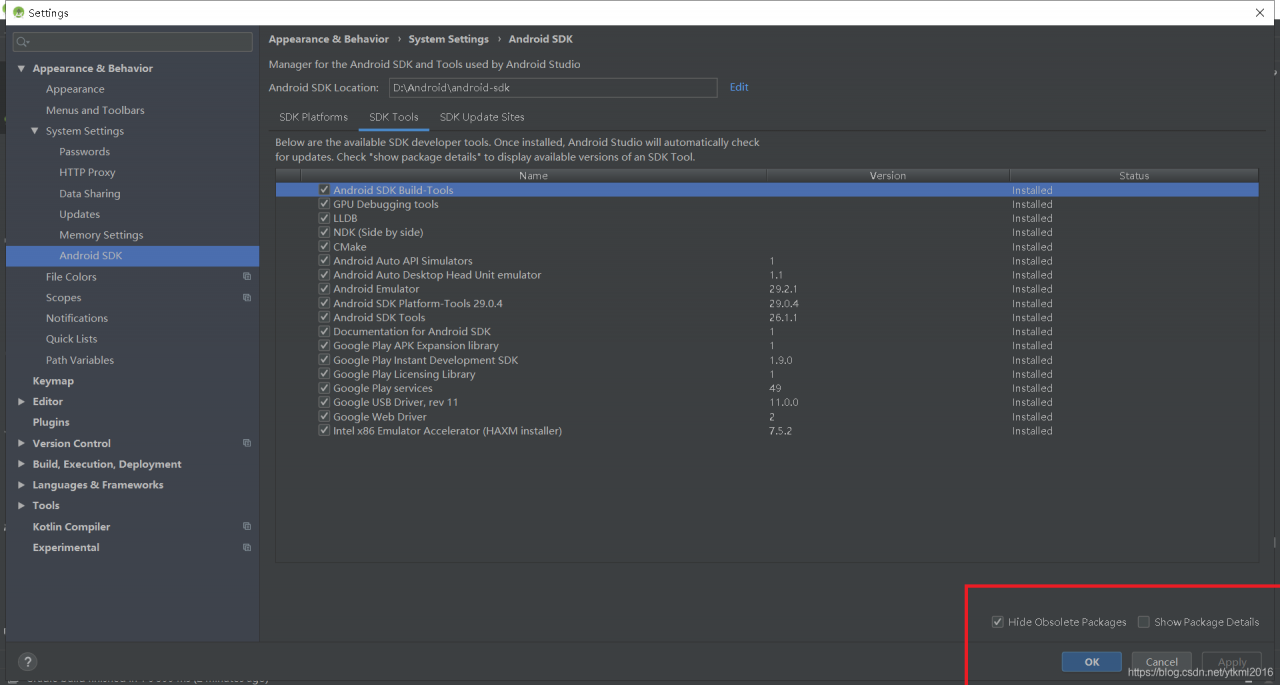Click the project-level icon beside Version Control
This screenshot has height=685, width=1280.
[x=247, y=443]
